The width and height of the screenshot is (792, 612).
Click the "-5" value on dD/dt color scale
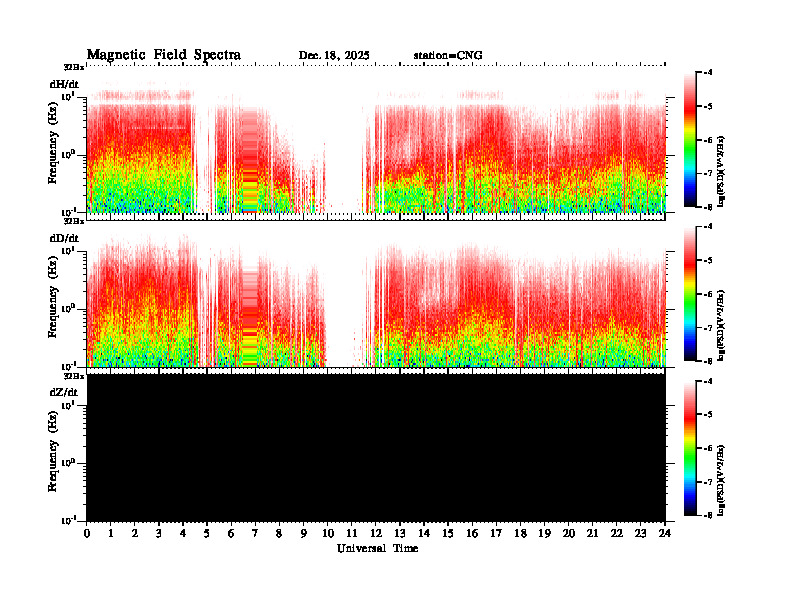pyautogui.click(x=709, y=260)
